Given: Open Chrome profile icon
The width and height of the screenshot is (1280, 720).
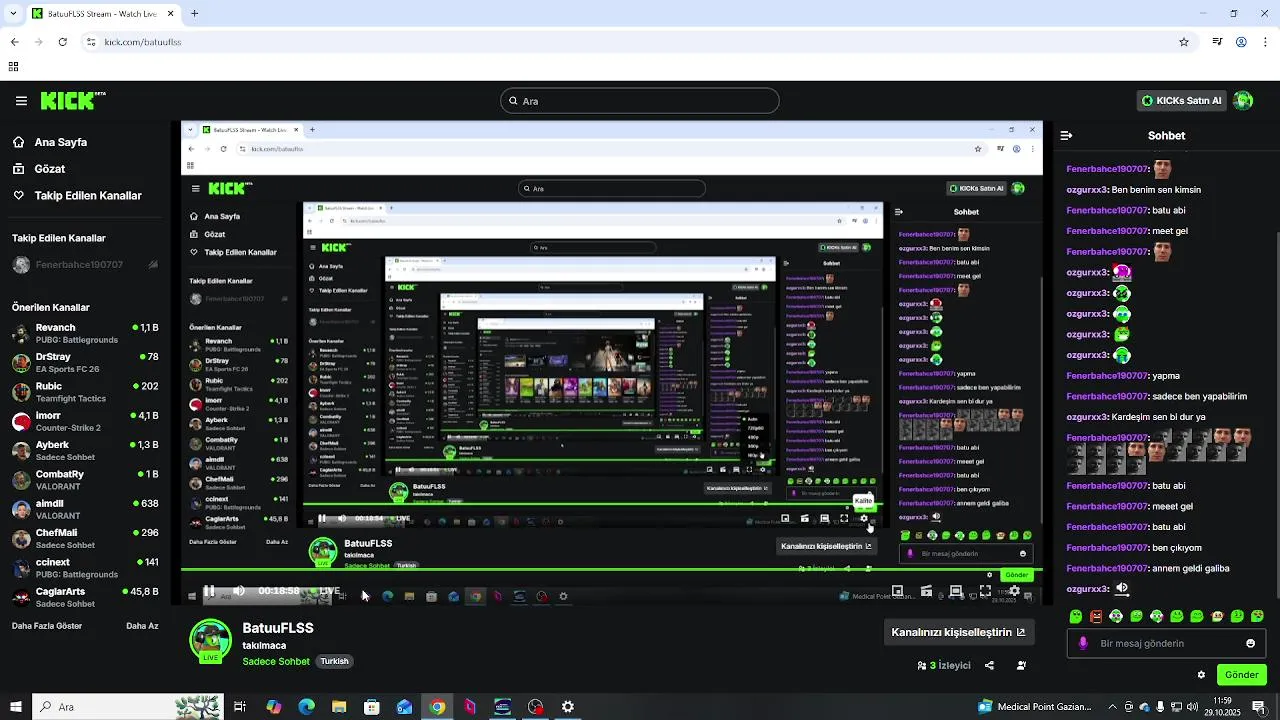Looking at the screenshot, I should 1241,42.
